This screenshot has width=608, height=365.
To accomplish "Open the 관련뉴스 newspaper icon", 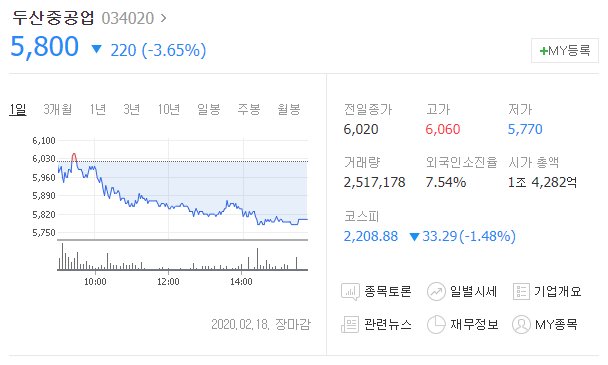I will click(350, 324).
